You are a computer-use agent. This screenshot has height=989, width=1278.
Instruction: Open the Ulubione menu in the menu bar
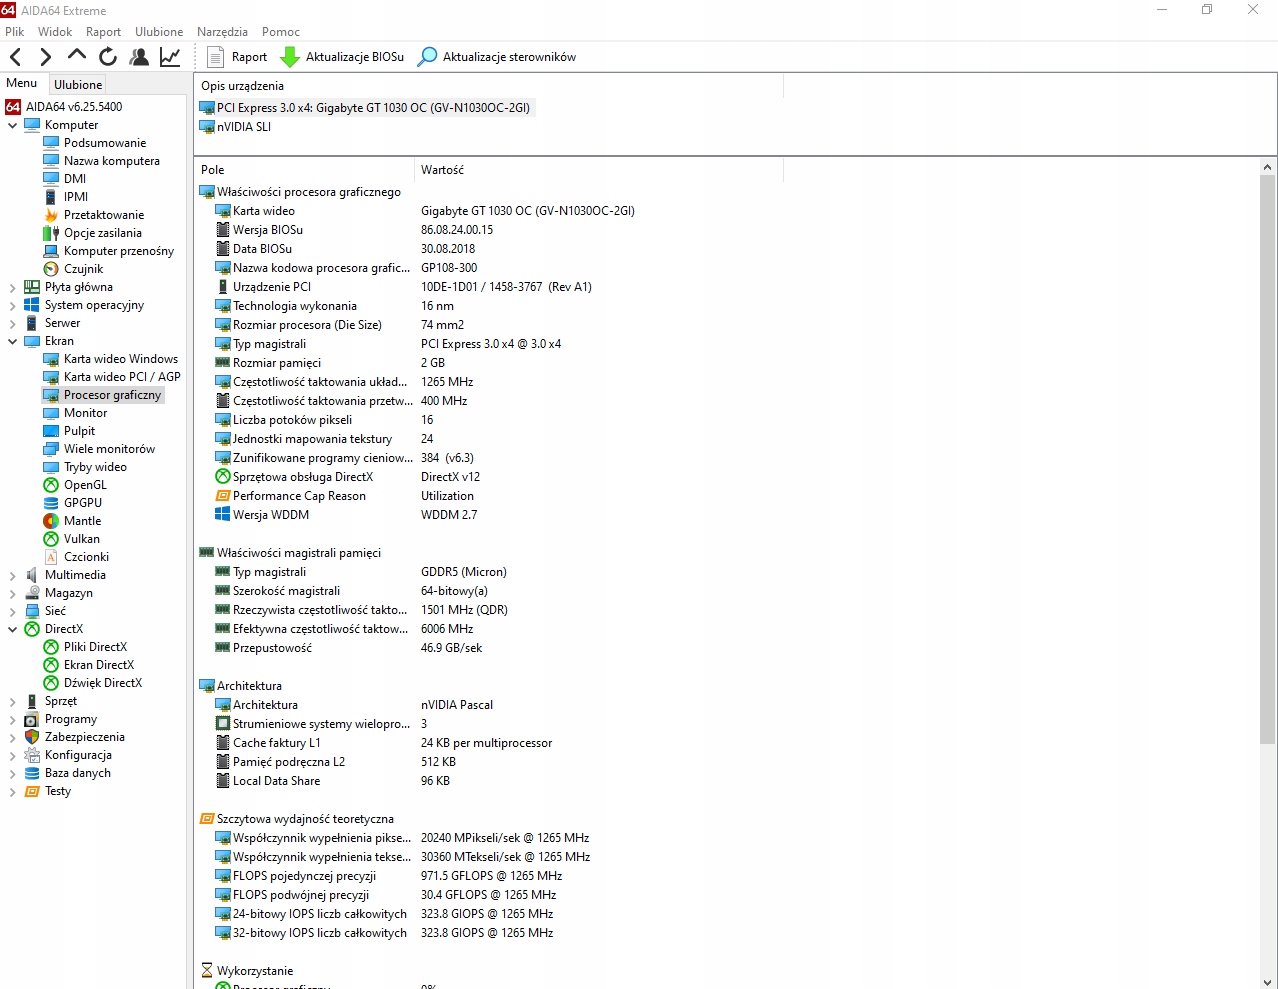point(159,31)
